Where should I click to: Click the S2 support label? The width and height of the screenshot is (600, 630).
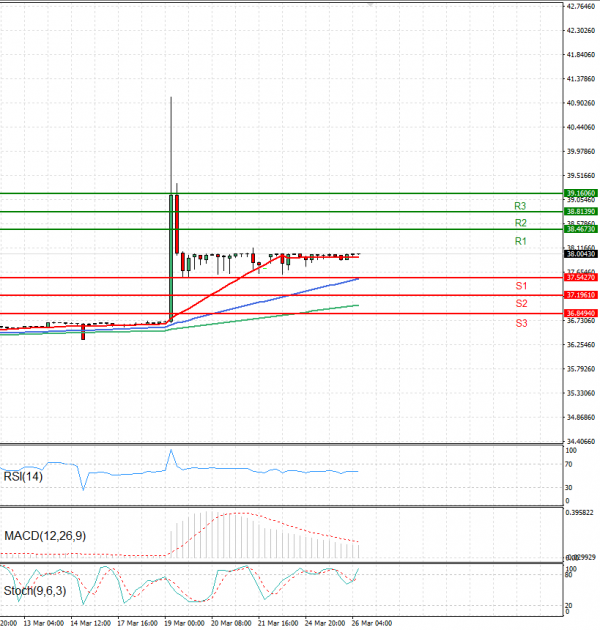[521, 303]
